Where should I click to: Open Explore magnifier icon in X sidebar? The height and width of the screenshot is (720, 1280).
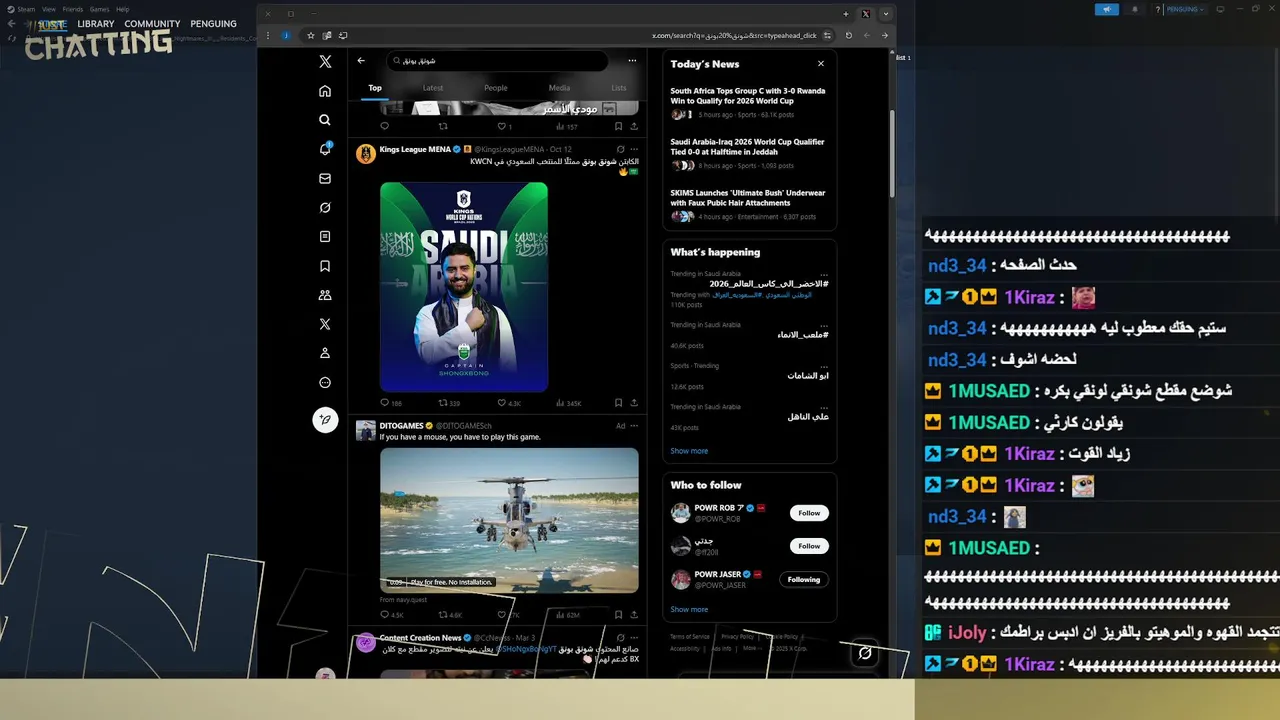coord(325,120)
